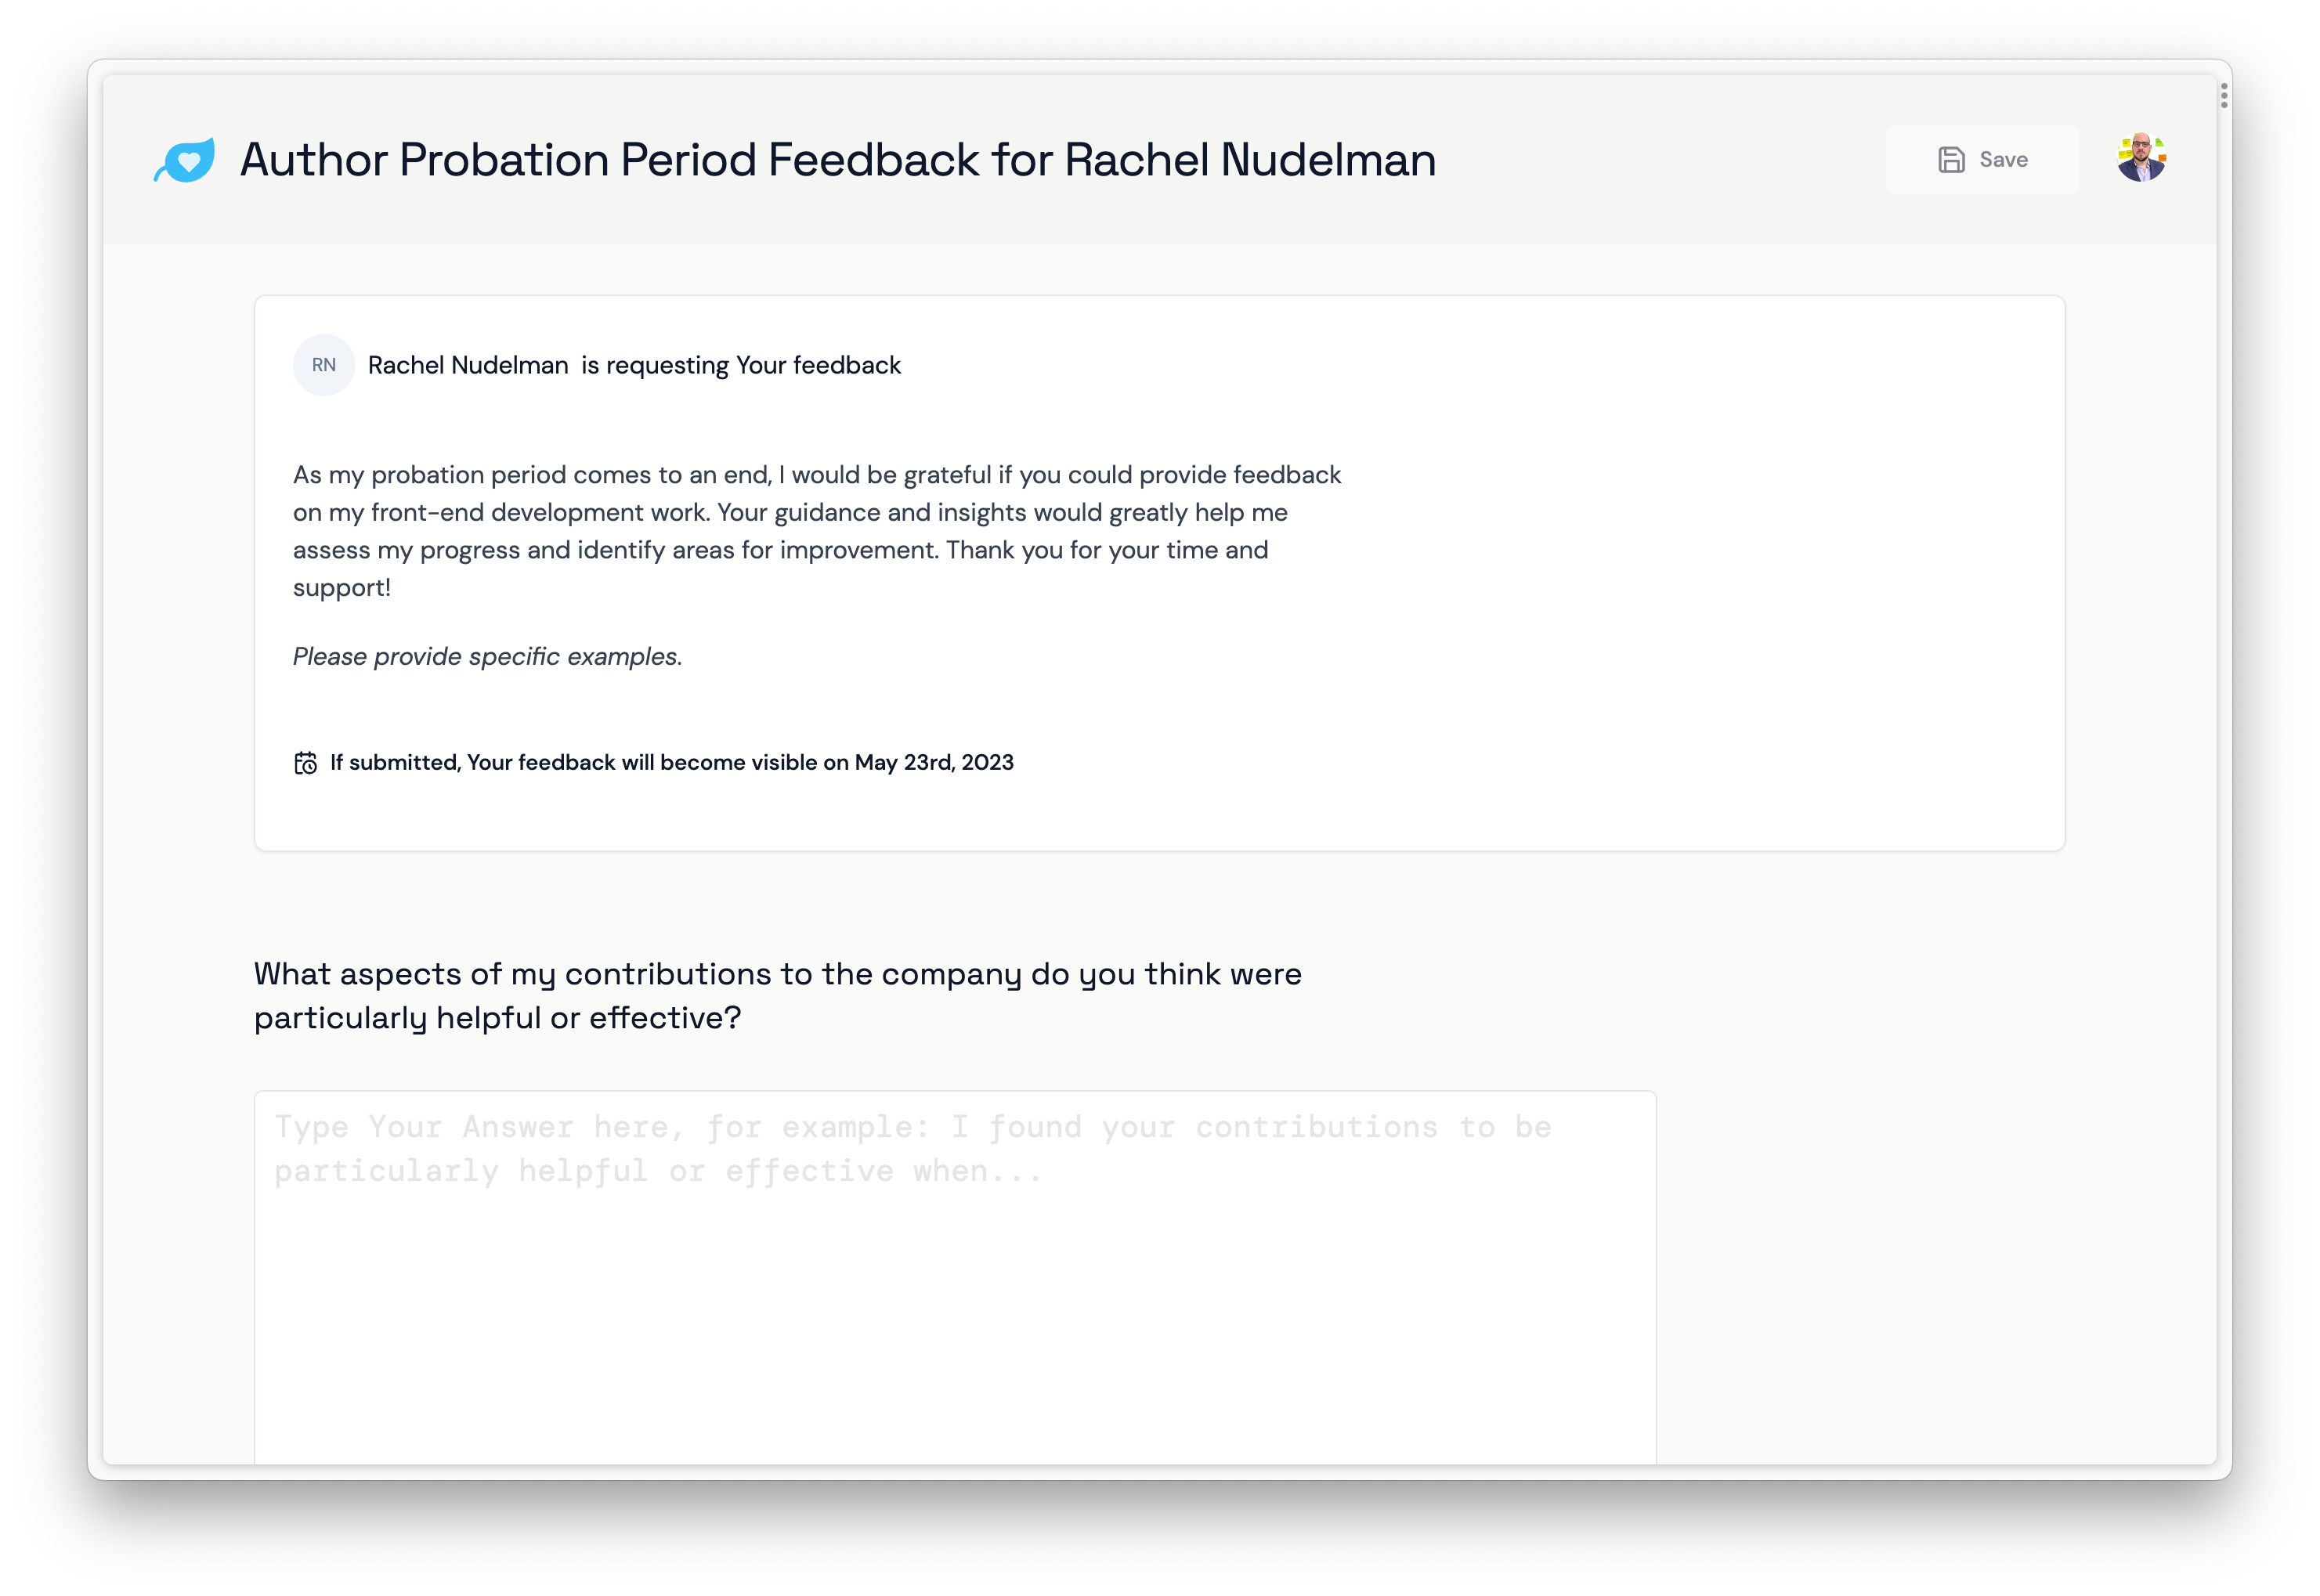Image resolution: width=2320 pixels, height=1596 pixels.
Task: Open your profile avatar photo menu
Action: point(2141,157)
